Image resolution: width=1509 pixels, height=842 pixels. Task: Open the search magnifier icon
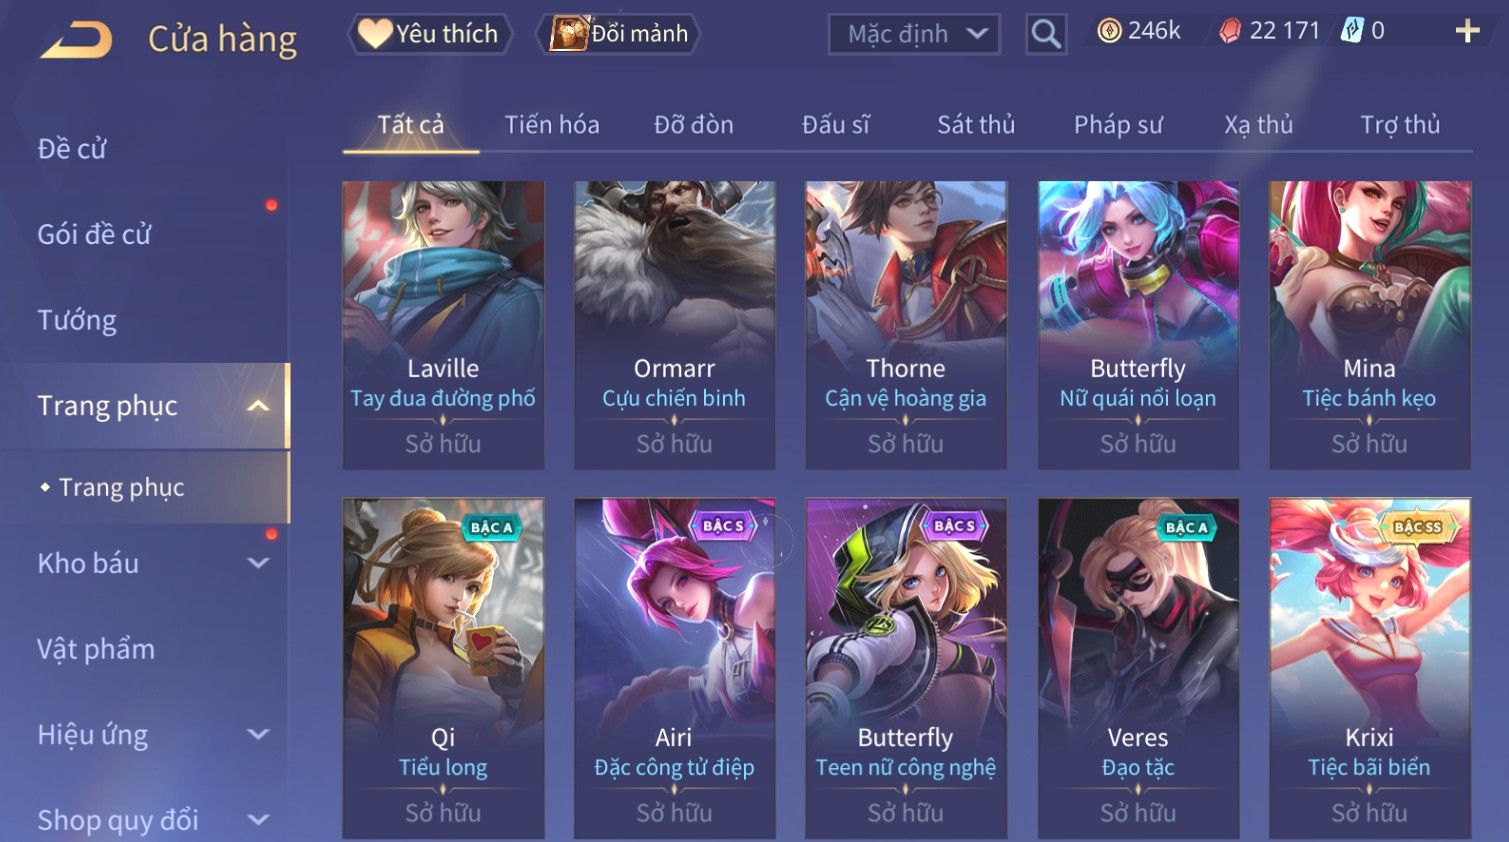1046,34
